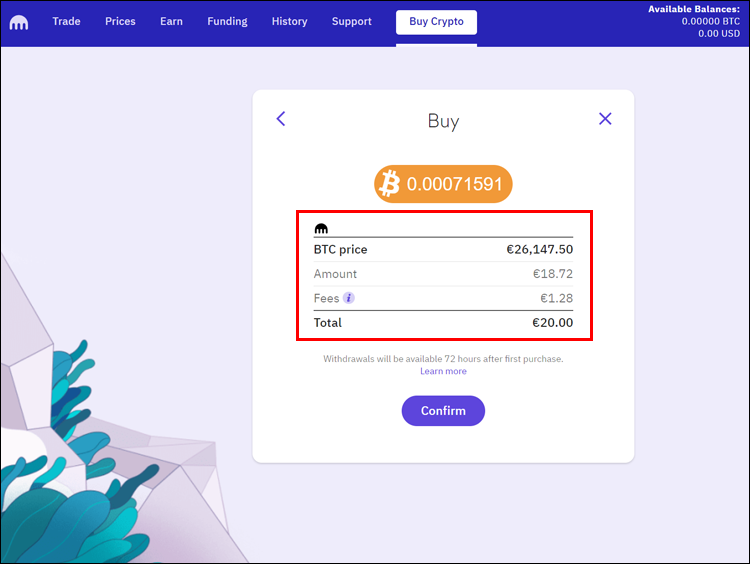Follow the Learn more link
This screenshot has height=564, width=750.
coord(443,371)
